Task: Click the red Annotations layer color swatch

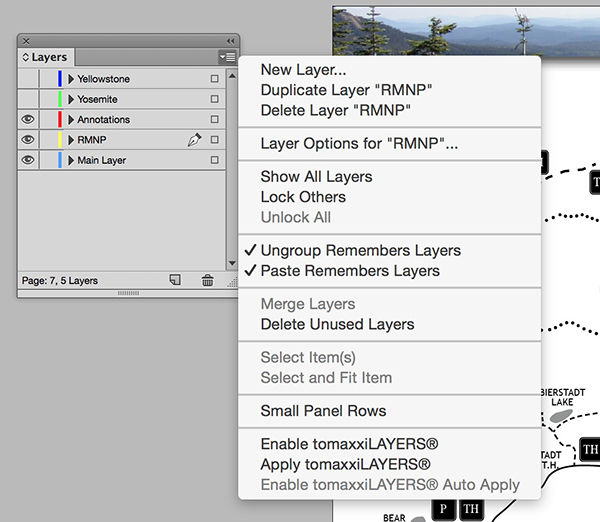Action: pos(60,119)
